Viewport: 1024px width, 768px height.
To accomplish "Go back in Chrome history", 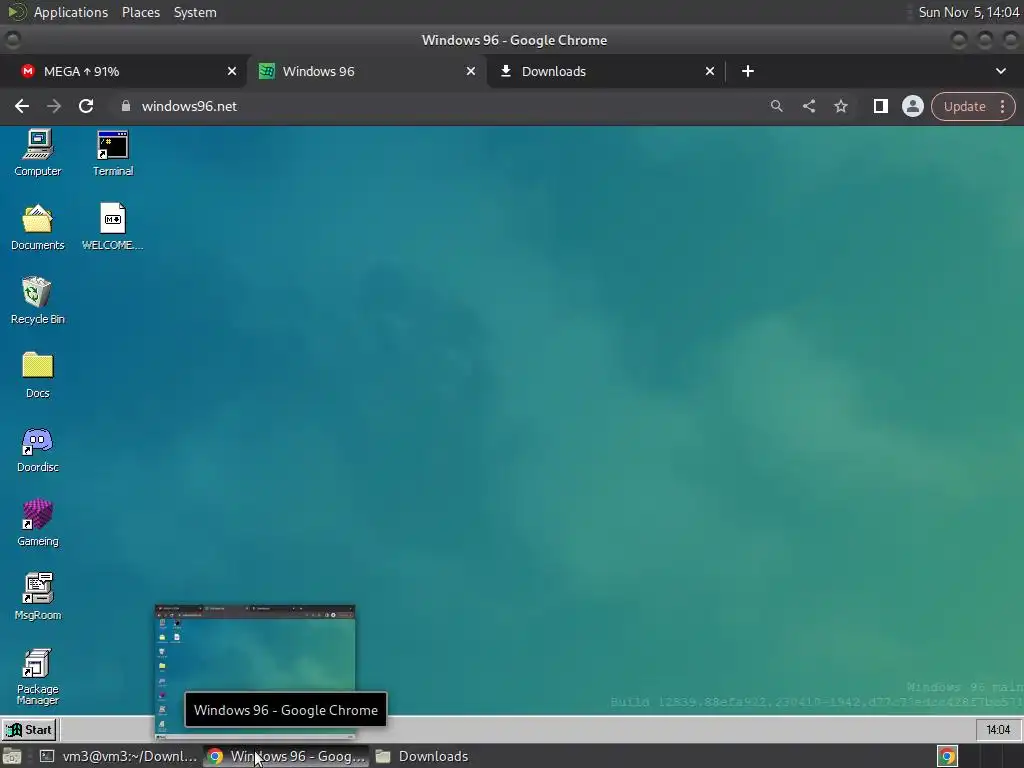I will coord(22,106).
